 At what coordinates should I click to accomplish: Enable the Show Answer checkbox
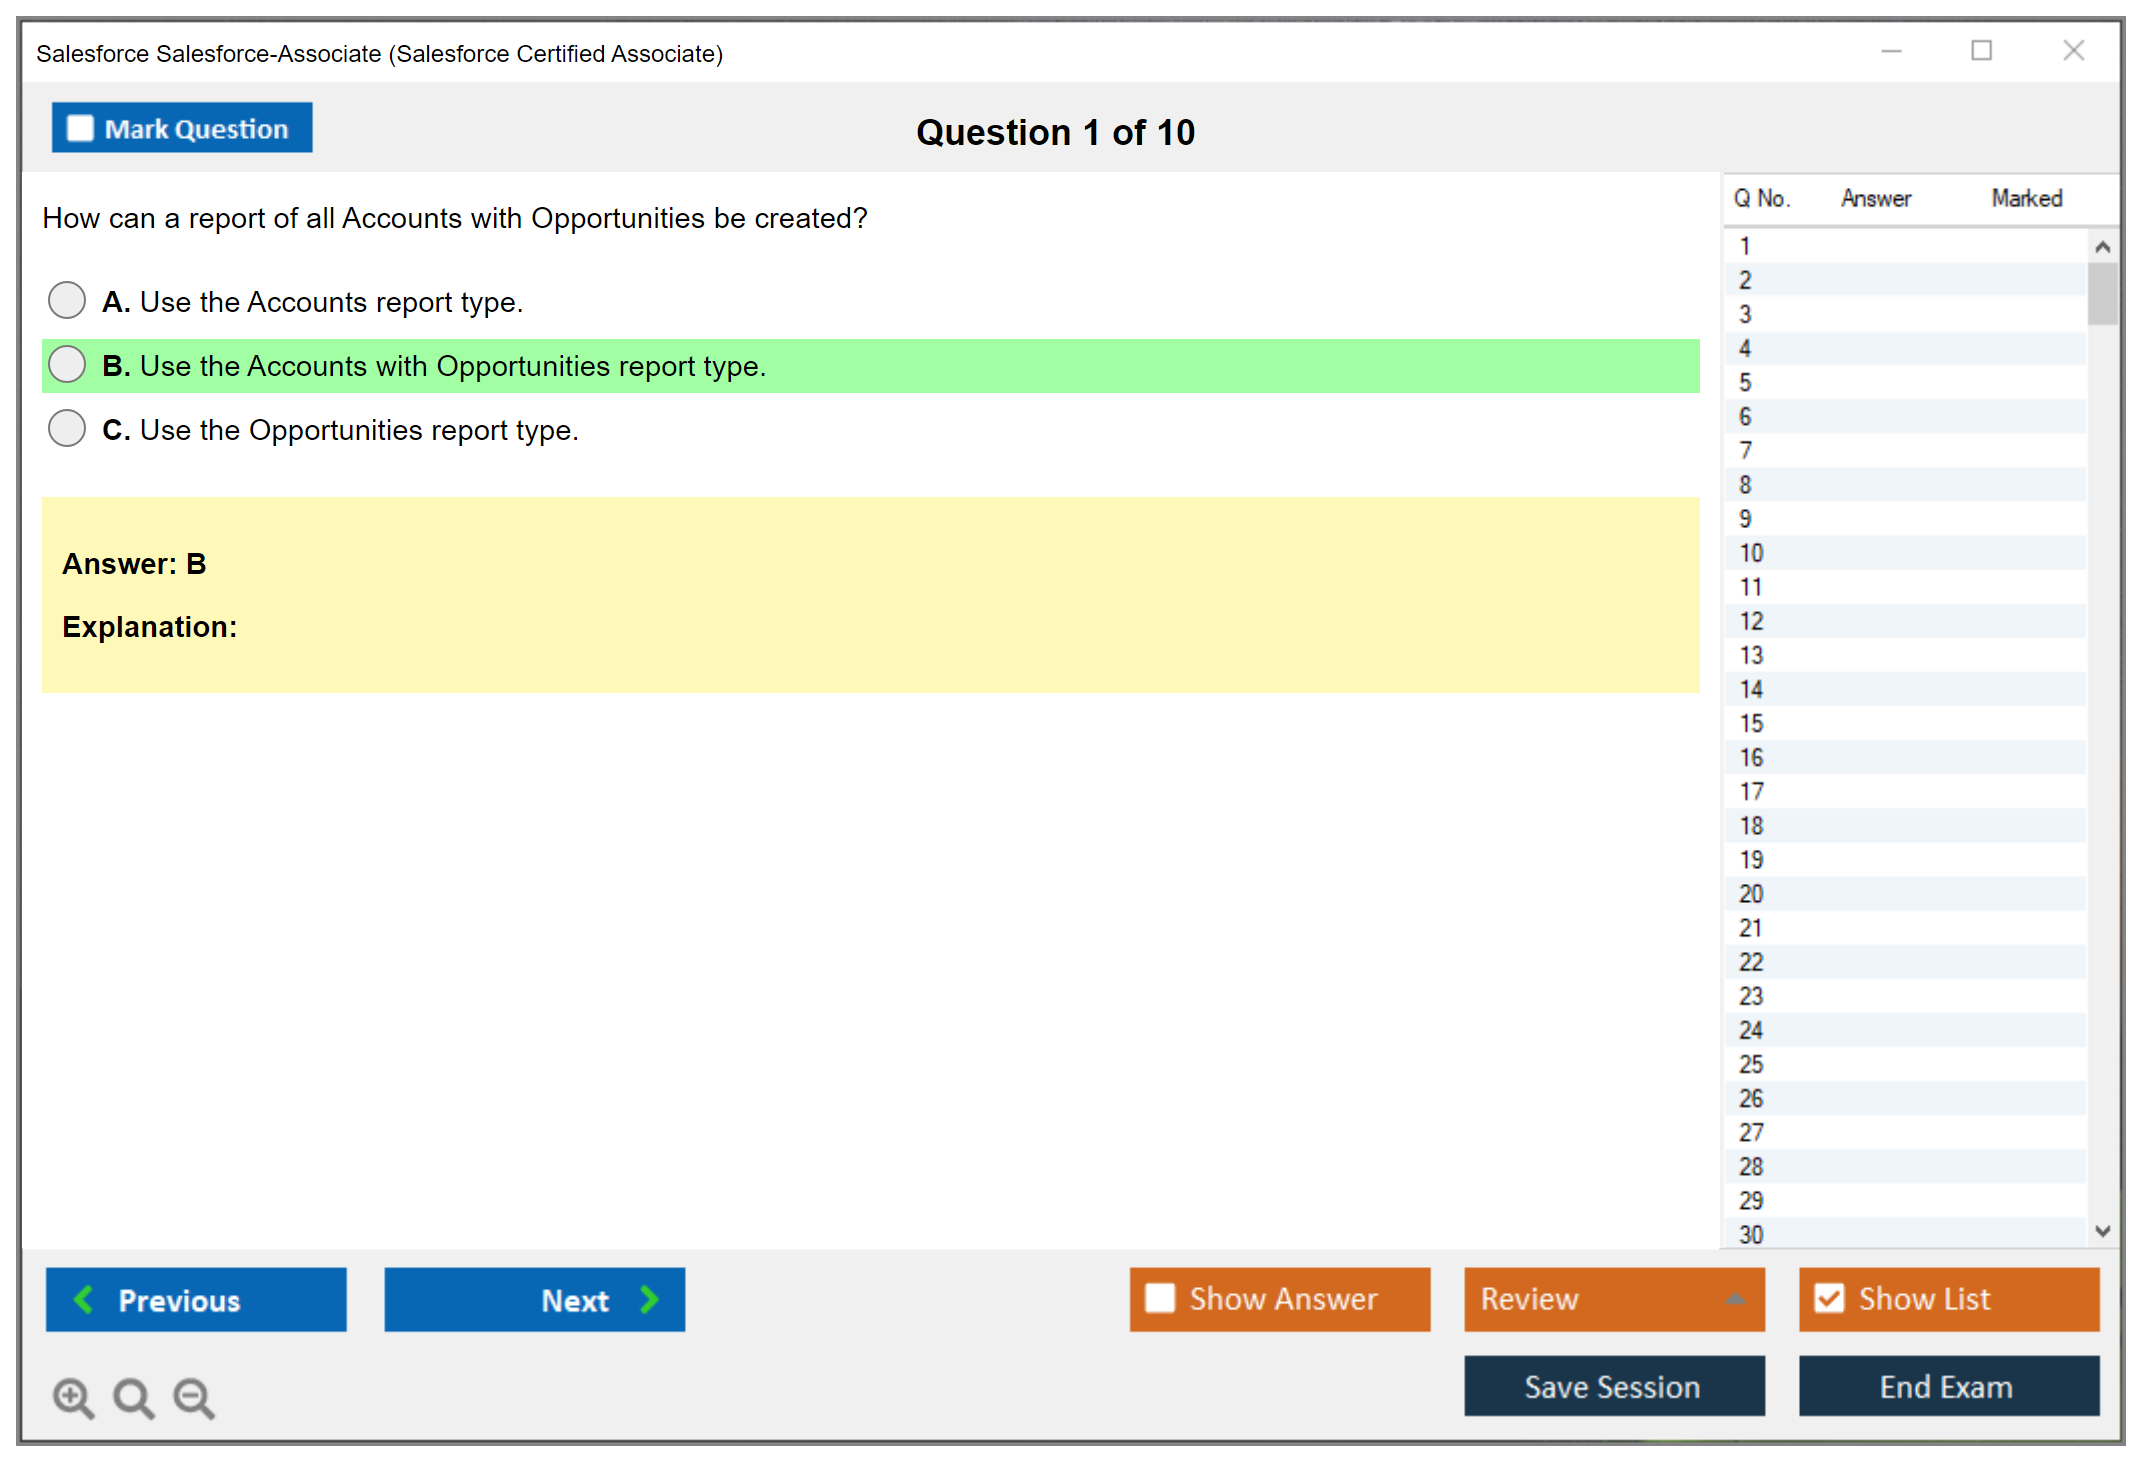[1160, 1298]
